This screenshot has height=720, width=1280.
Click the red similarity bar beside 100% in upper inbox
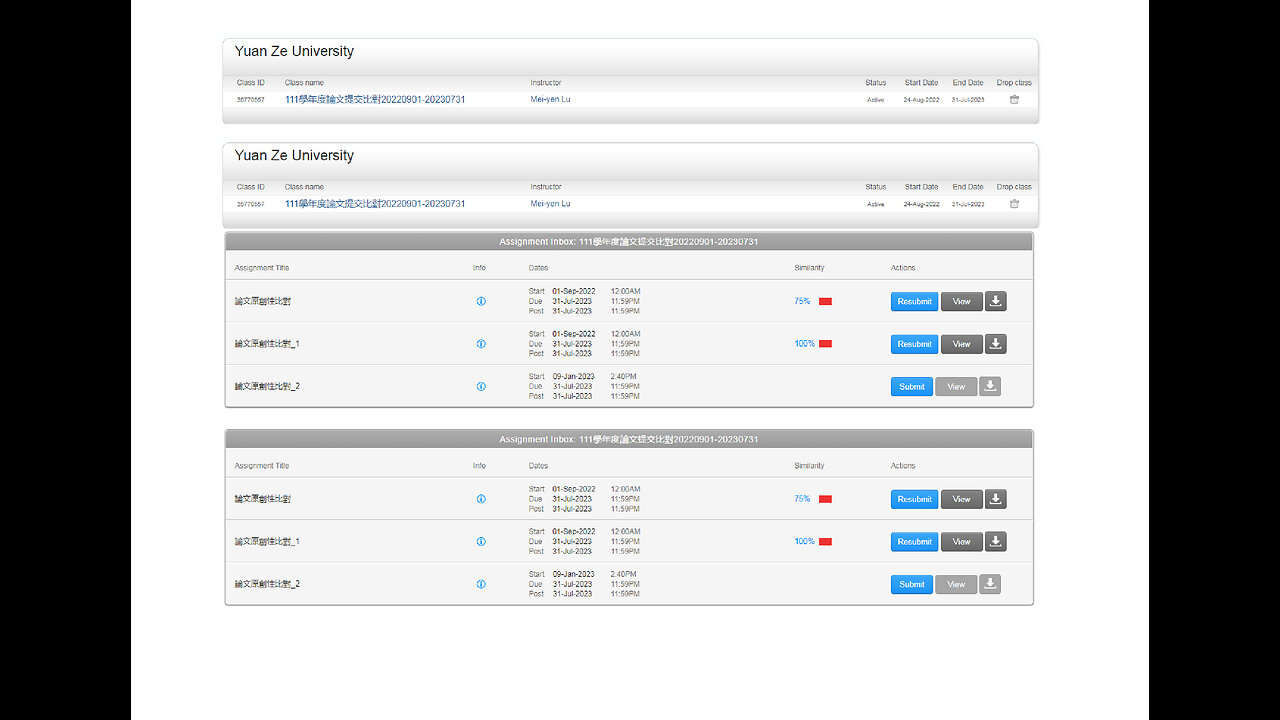(826, 344)
